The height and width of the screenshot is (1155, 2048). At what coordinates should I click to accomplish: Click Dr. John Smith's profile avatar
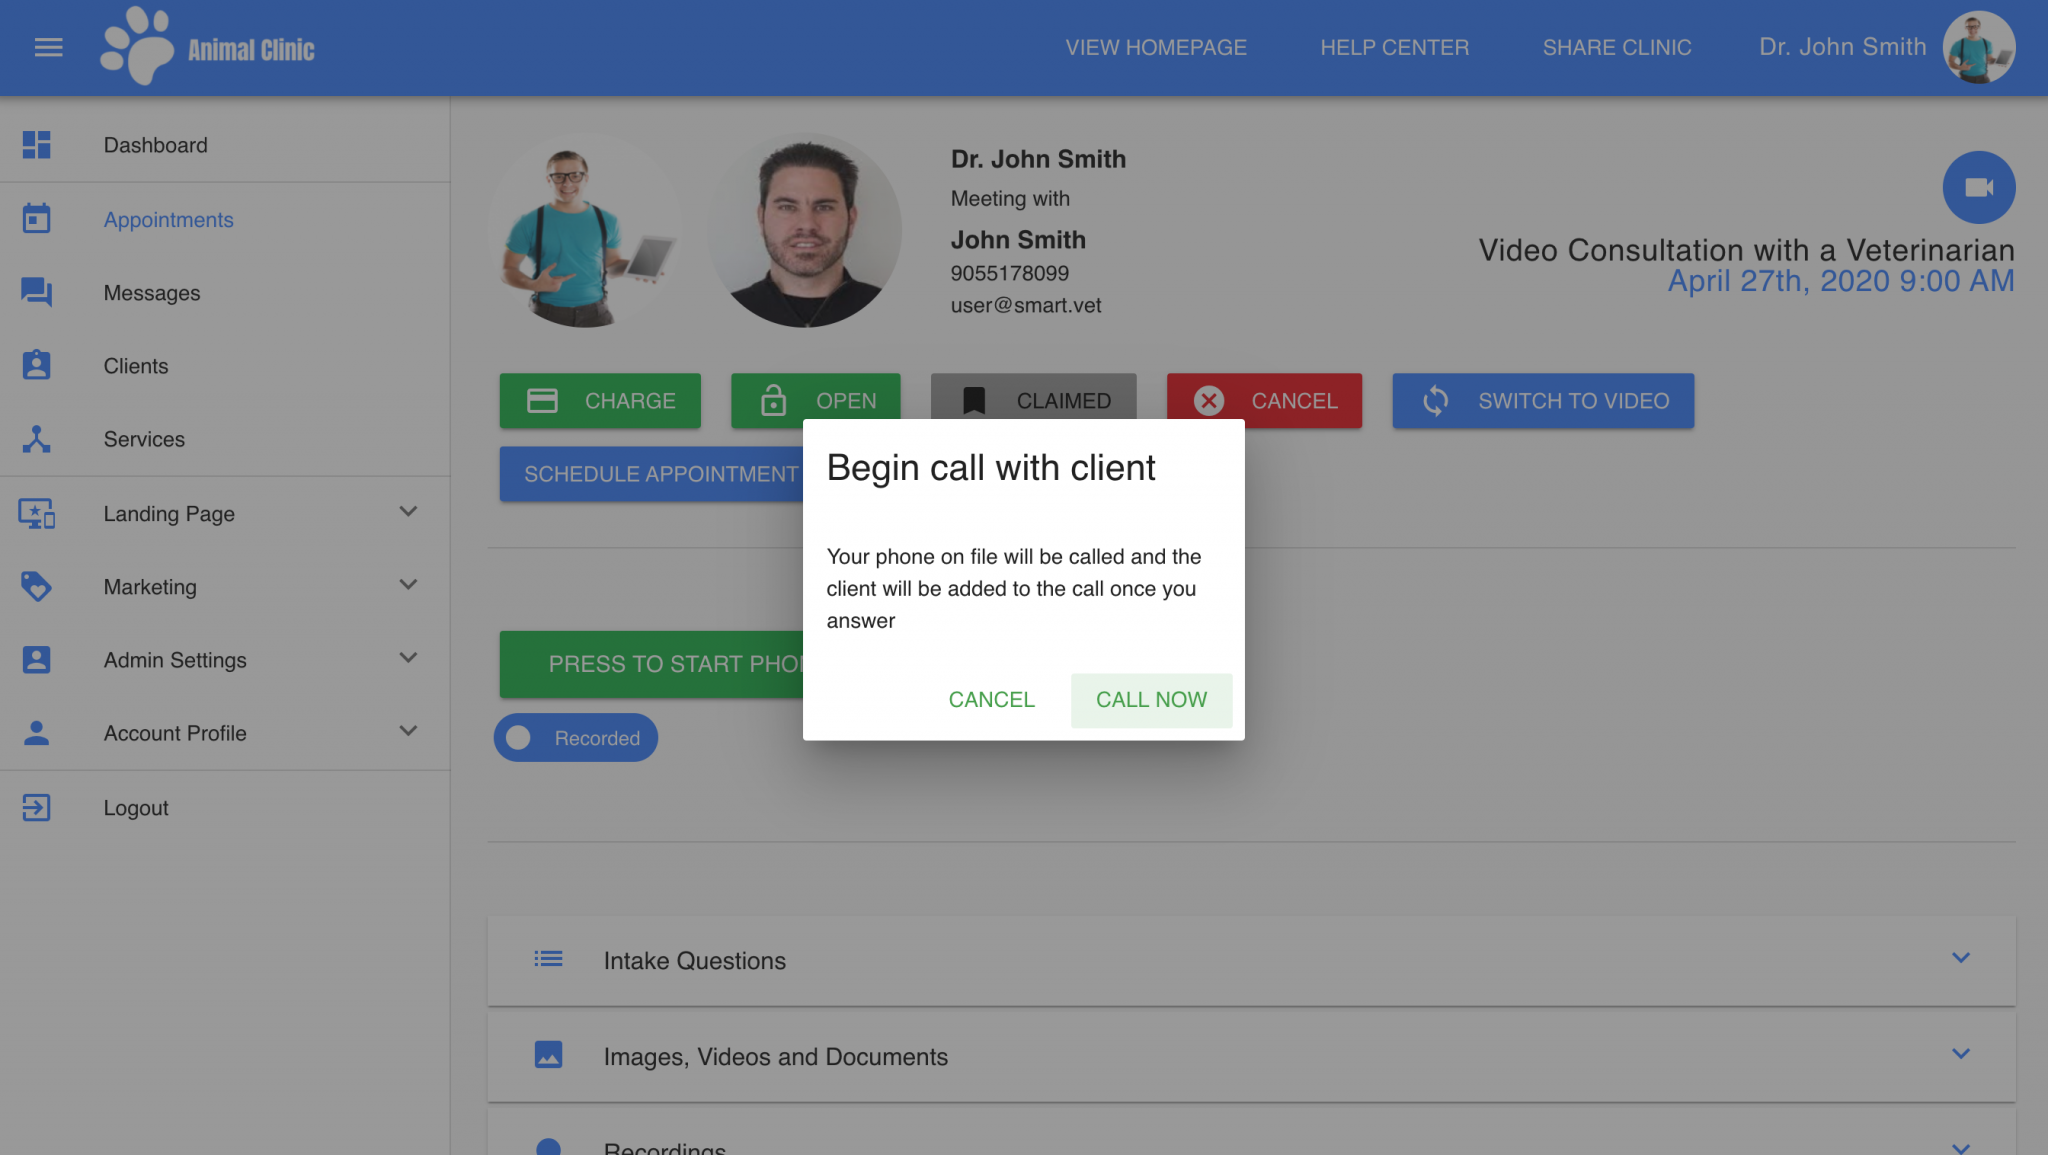click(x=1978, y=46)
